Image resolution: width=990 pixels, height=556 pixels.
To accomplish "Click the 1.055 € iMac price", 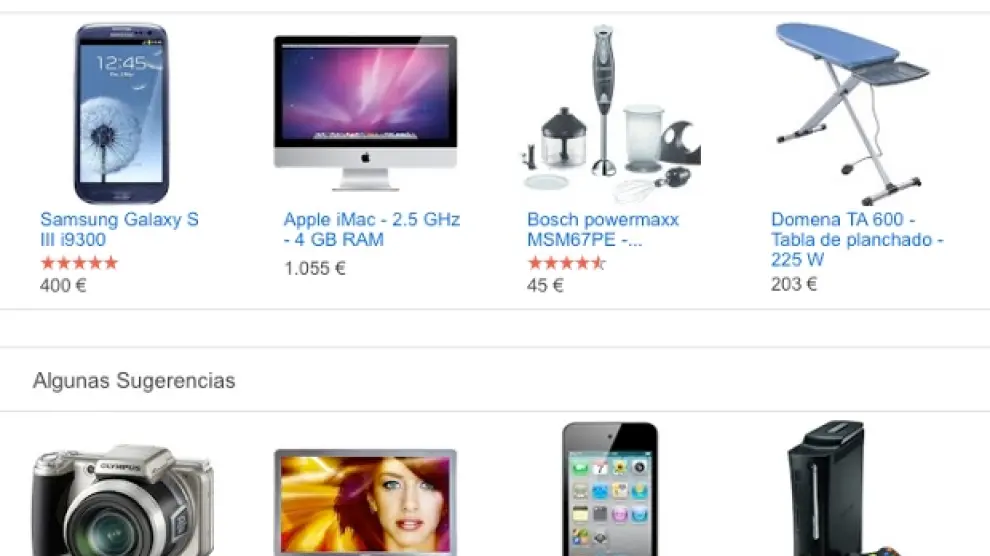I will coord(314,268).
